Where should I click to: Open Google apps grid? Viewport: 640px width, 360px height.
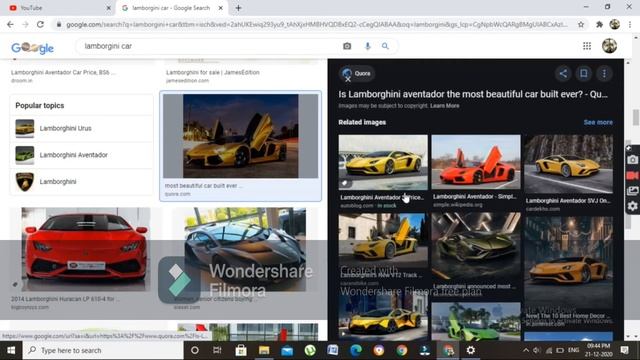pyautogui.click(x=587, y=46)
